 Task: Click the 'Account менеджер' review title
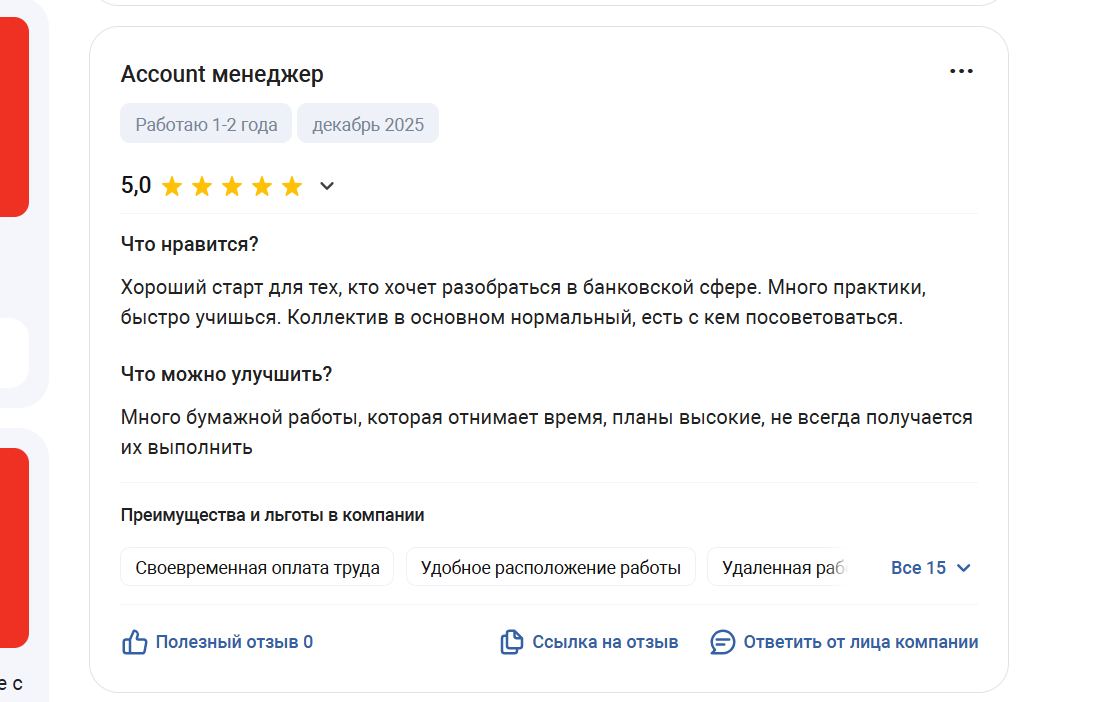(222, 74)
